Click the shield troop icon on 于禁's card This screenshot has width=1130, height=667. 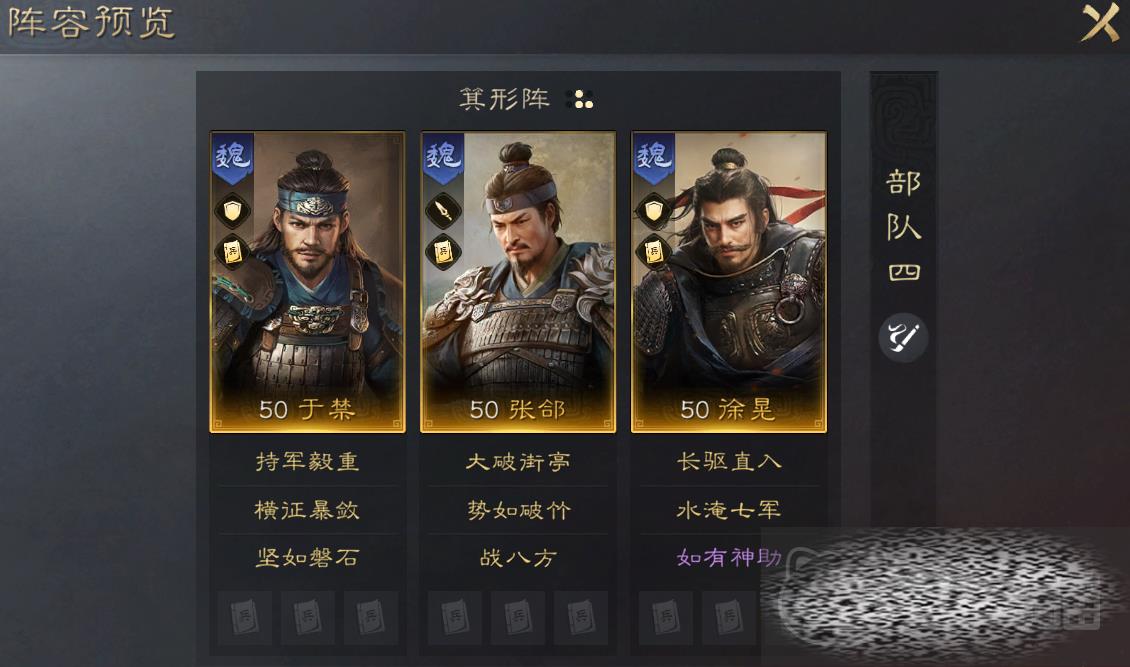click(232, 211)
